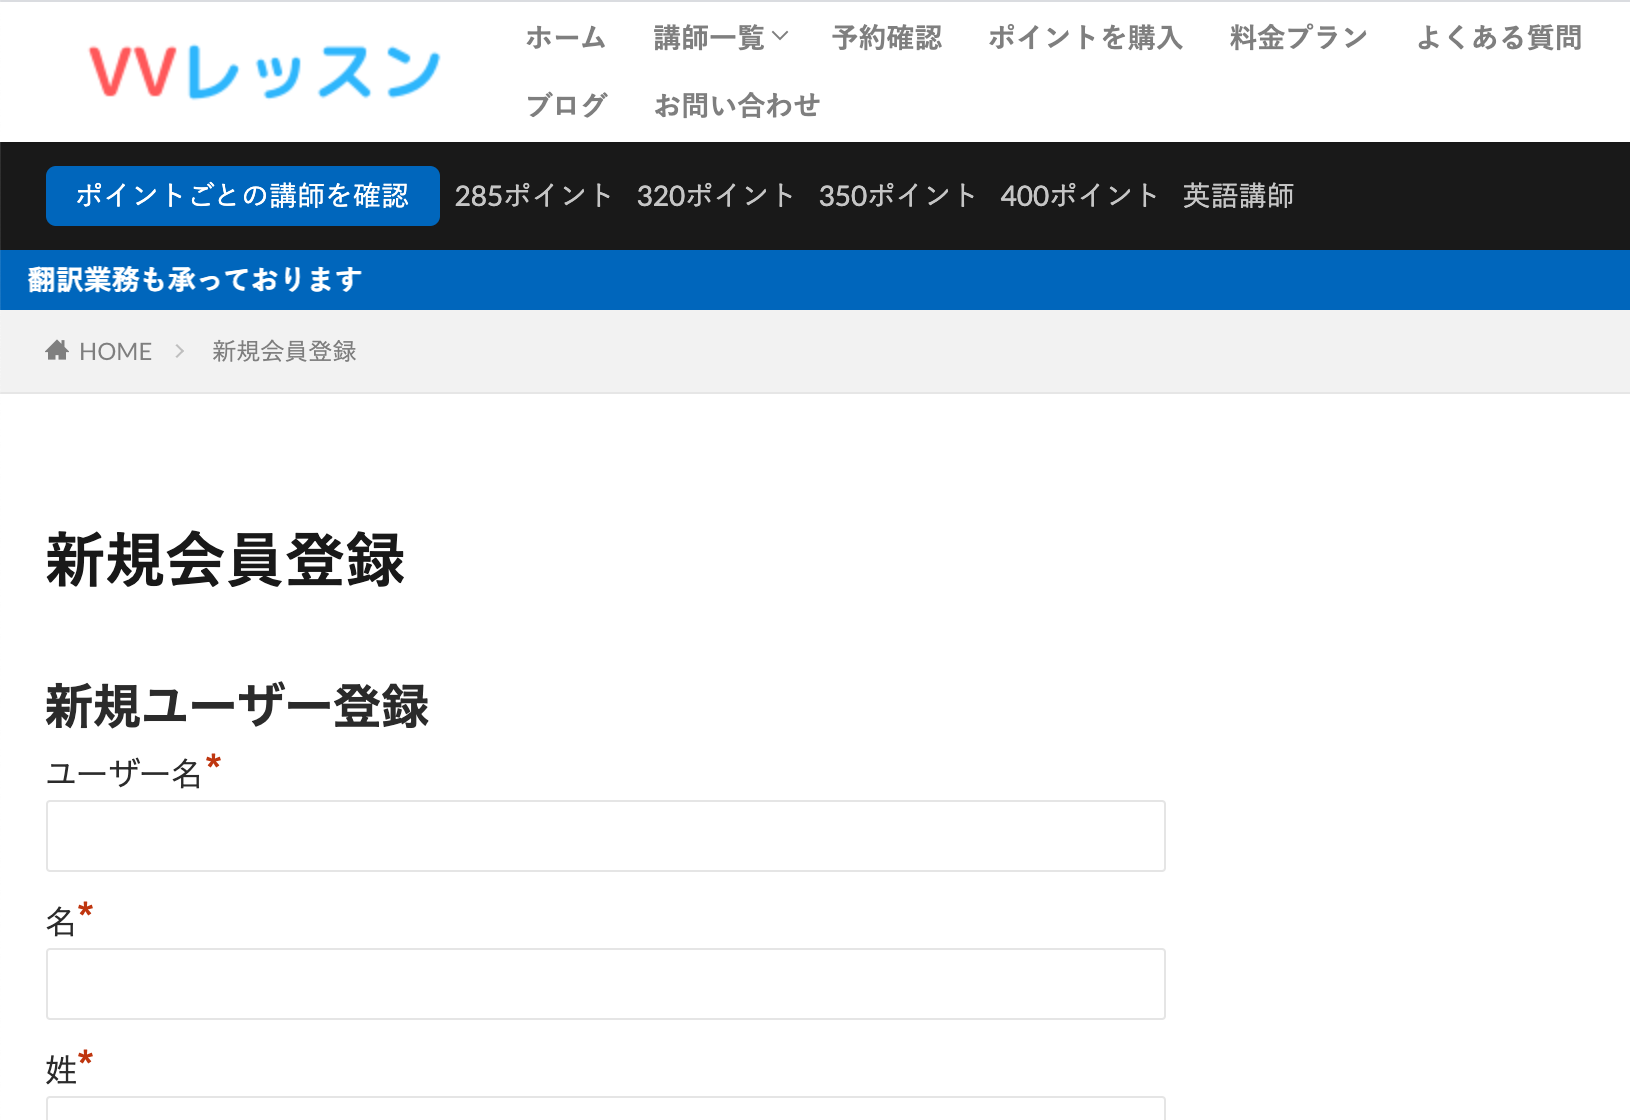
Task: Click the 新規ユーザー登録 form heading
Action: 237,707
